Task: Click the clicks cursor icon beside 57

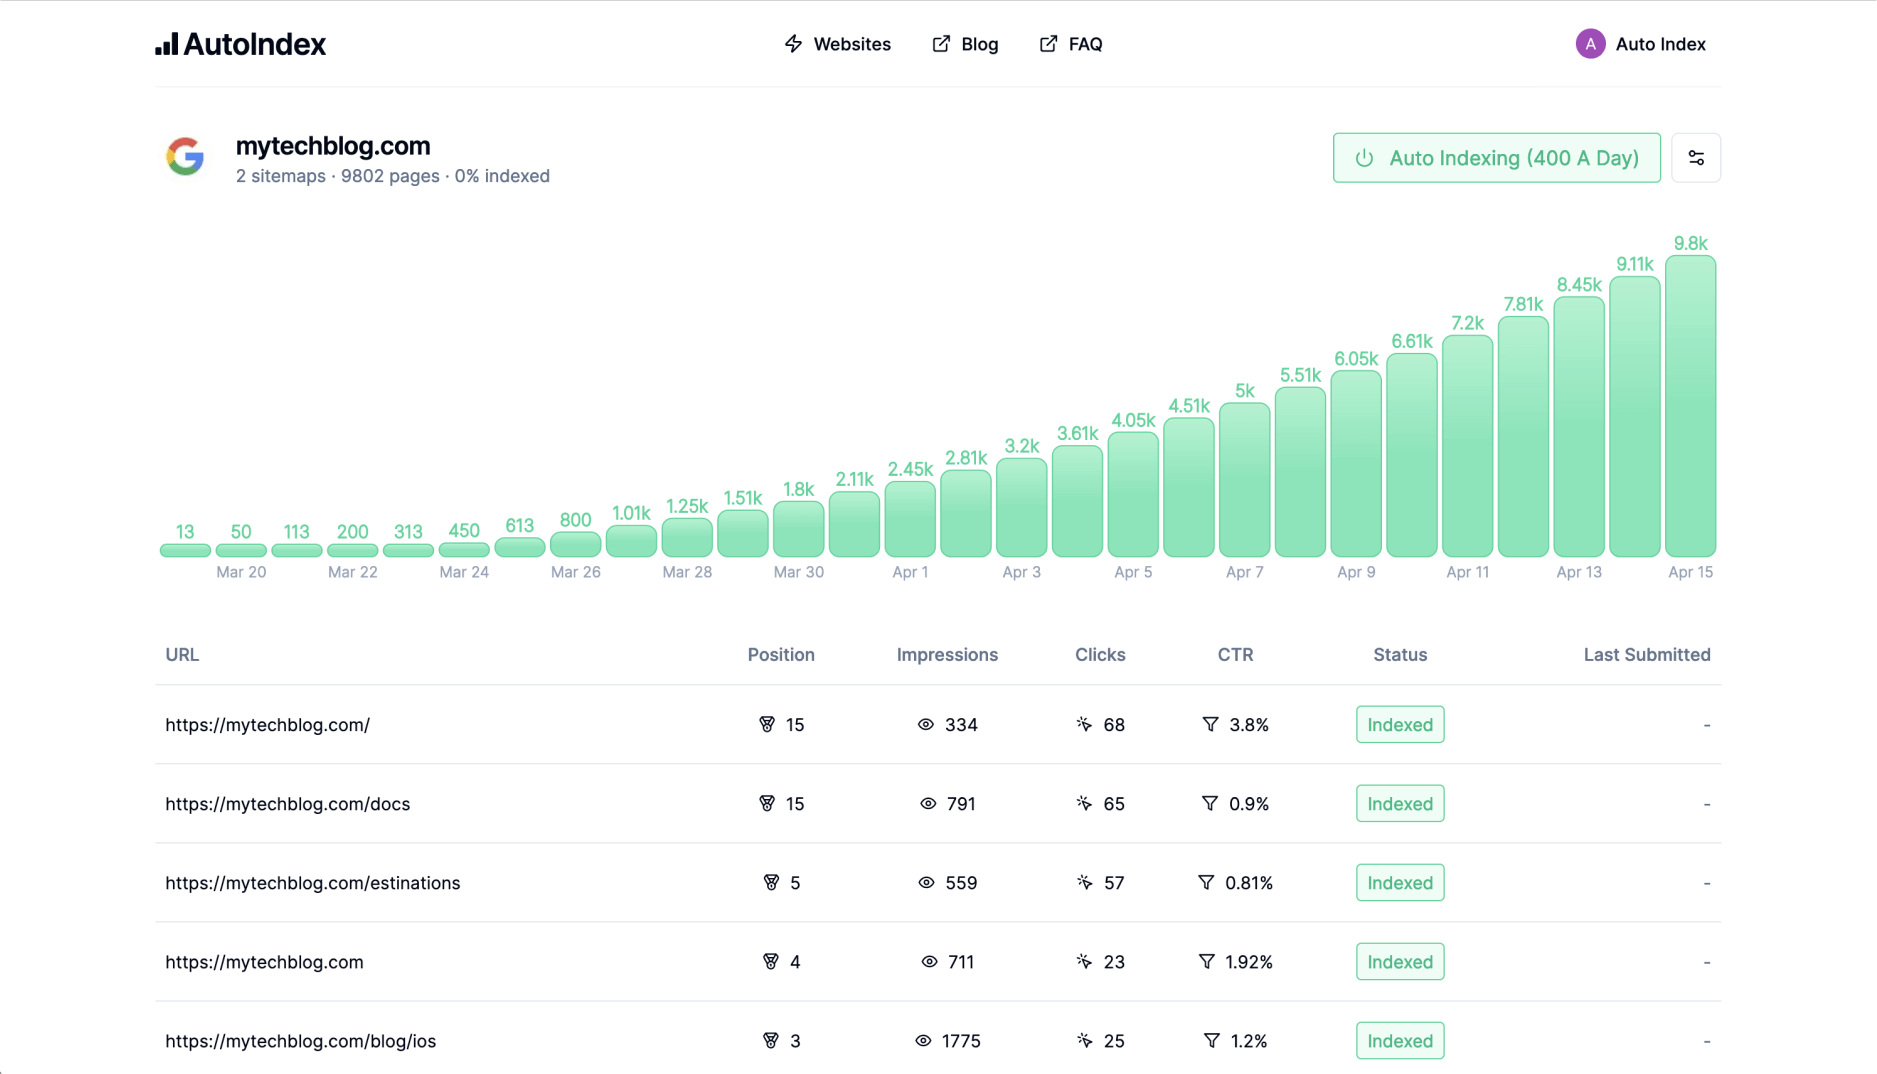Action: [1084, 883]
